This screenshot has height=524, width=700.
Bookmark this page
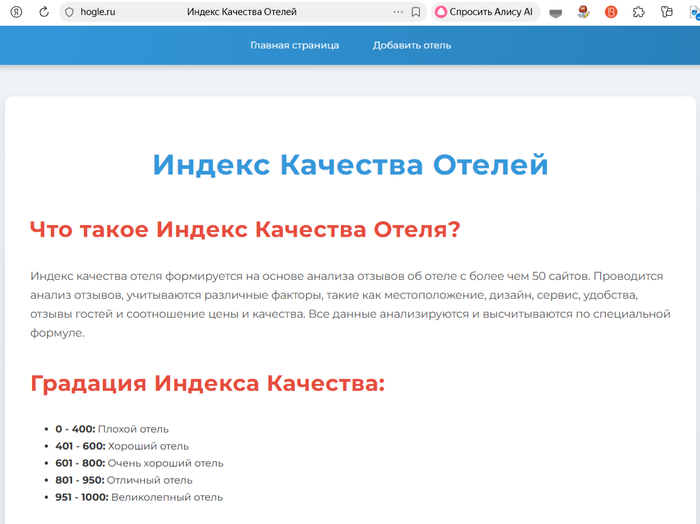(x=416, y=12)
